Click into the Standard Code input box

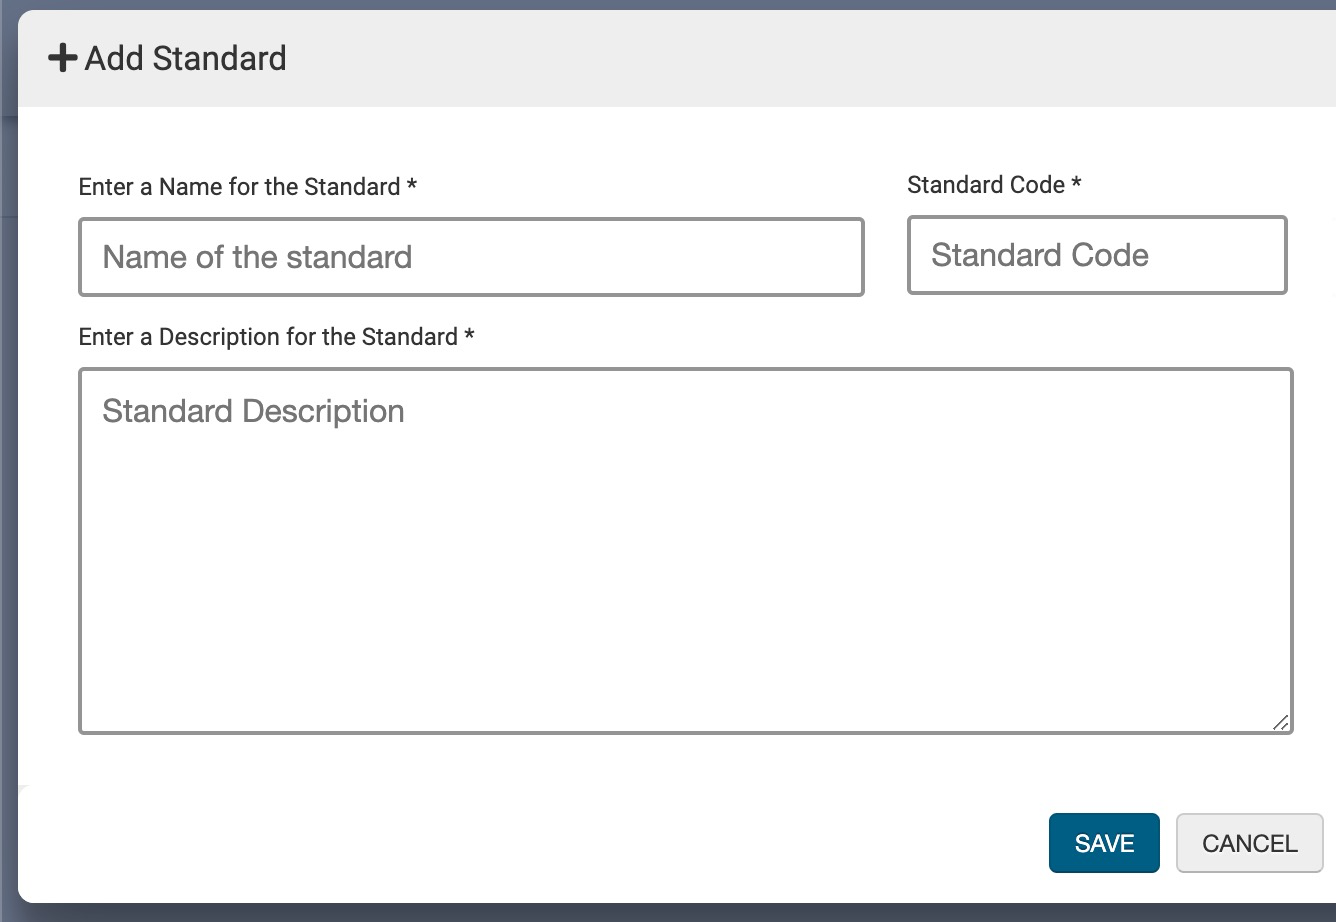click(1096, 255)
